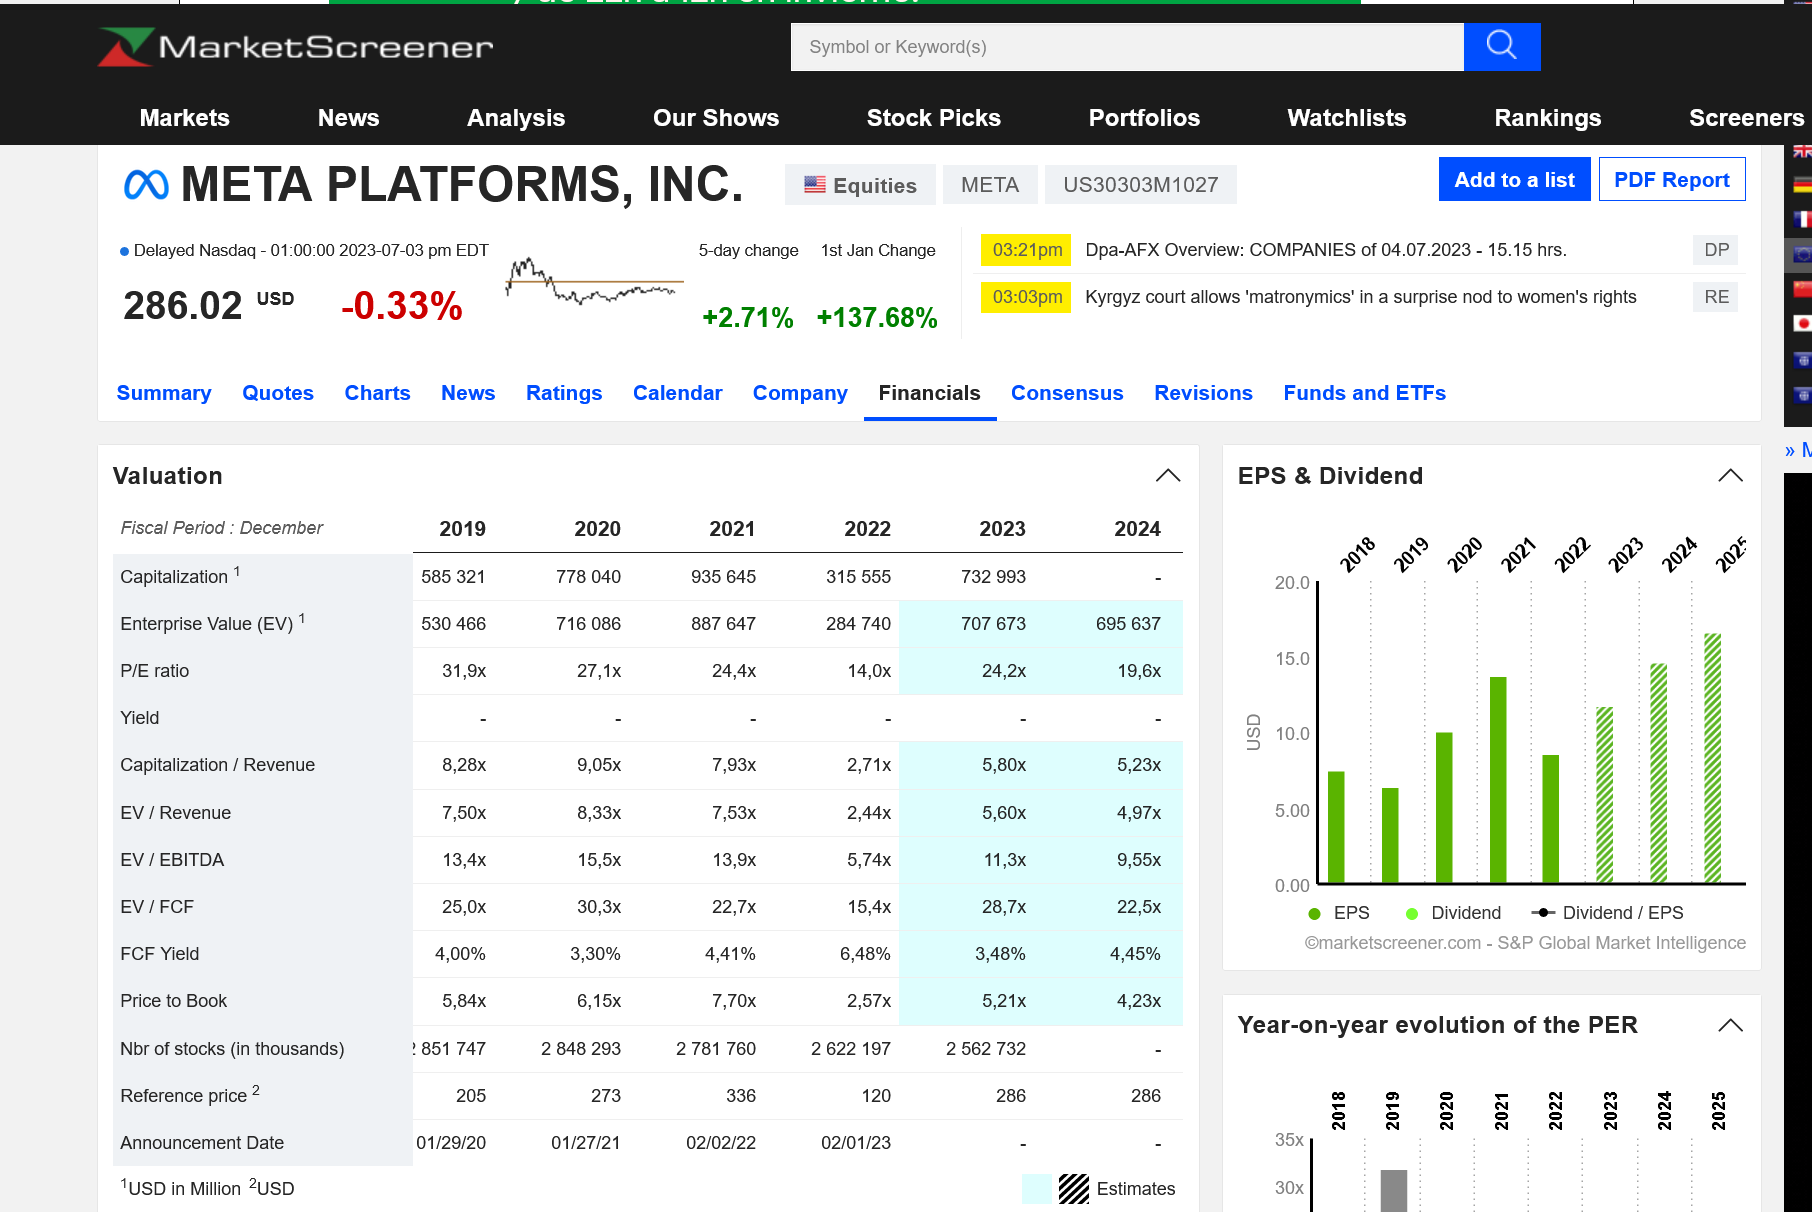Click the light cyan Estimates legend swatch

(x=1037, y=1189)
